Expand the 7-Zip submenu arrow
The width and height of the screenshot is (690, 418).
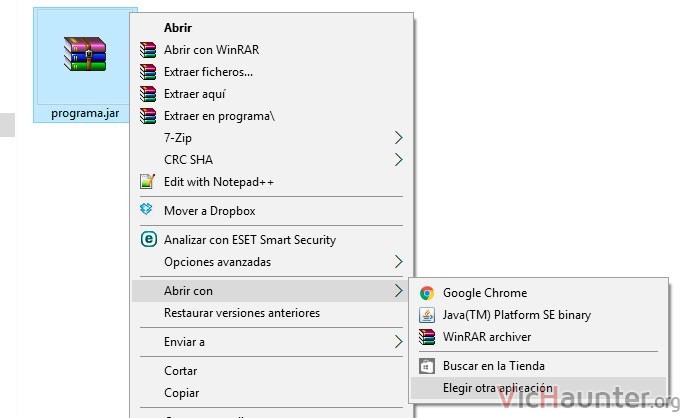click(x=398, y=138)
